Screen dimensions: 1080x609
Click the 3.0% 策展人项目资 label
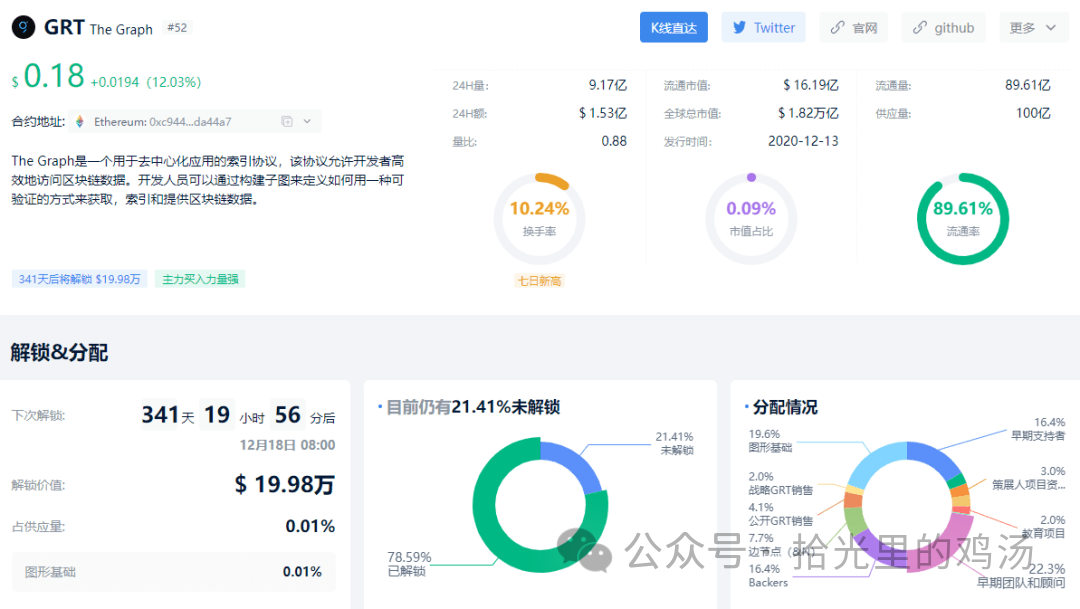(x=1029, y=478)
